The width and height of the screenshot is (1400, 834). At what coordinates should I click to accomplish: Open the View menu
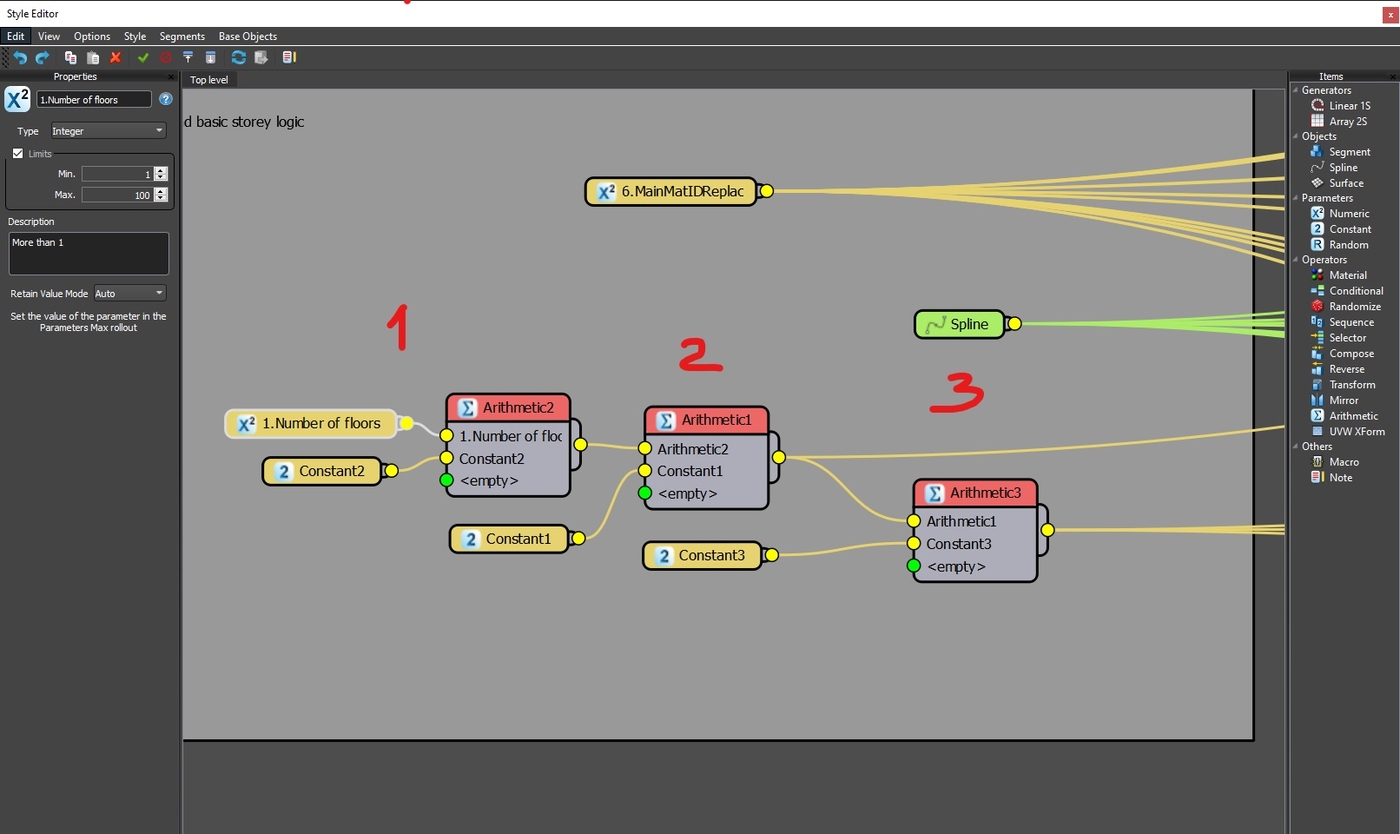click(49, 36)
